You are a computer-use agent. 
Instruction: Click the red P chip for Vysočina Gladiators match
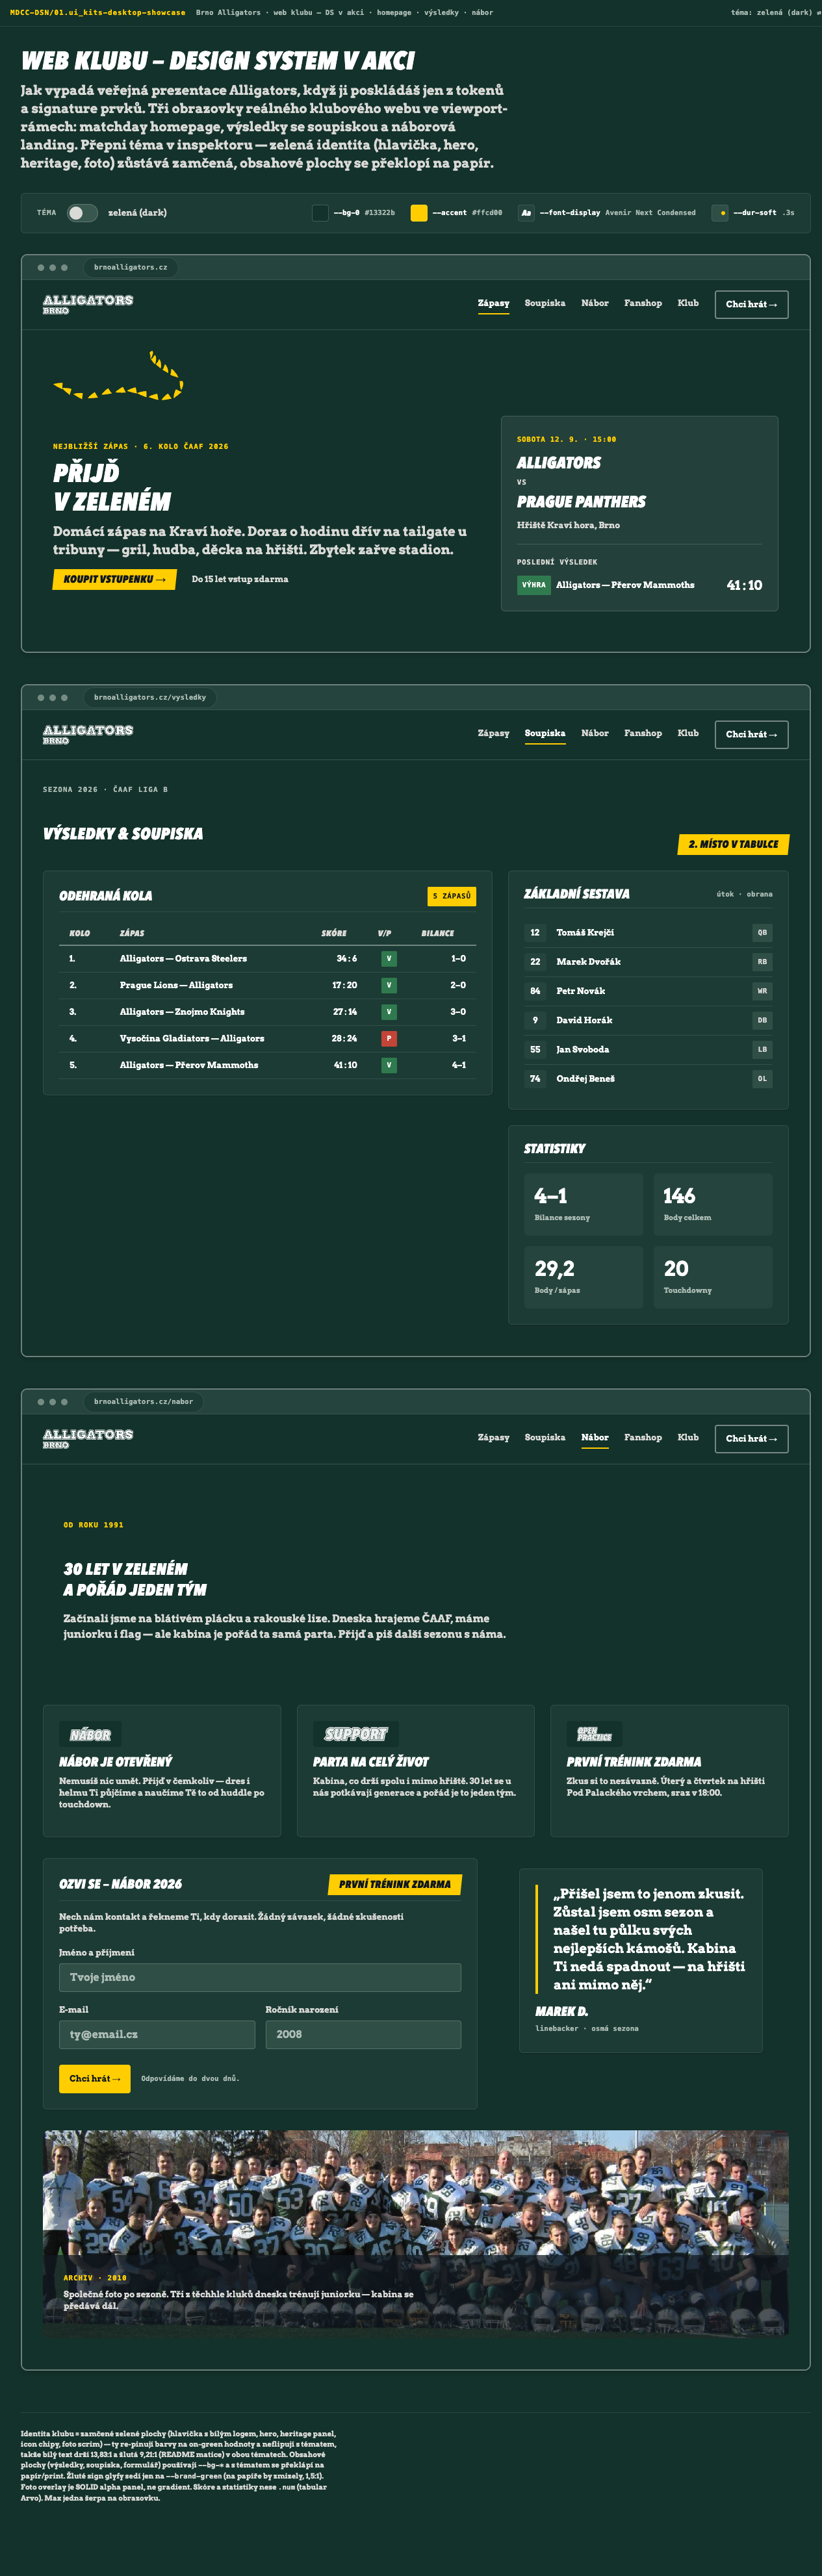pyautogui.click(x=389, y=1039)
